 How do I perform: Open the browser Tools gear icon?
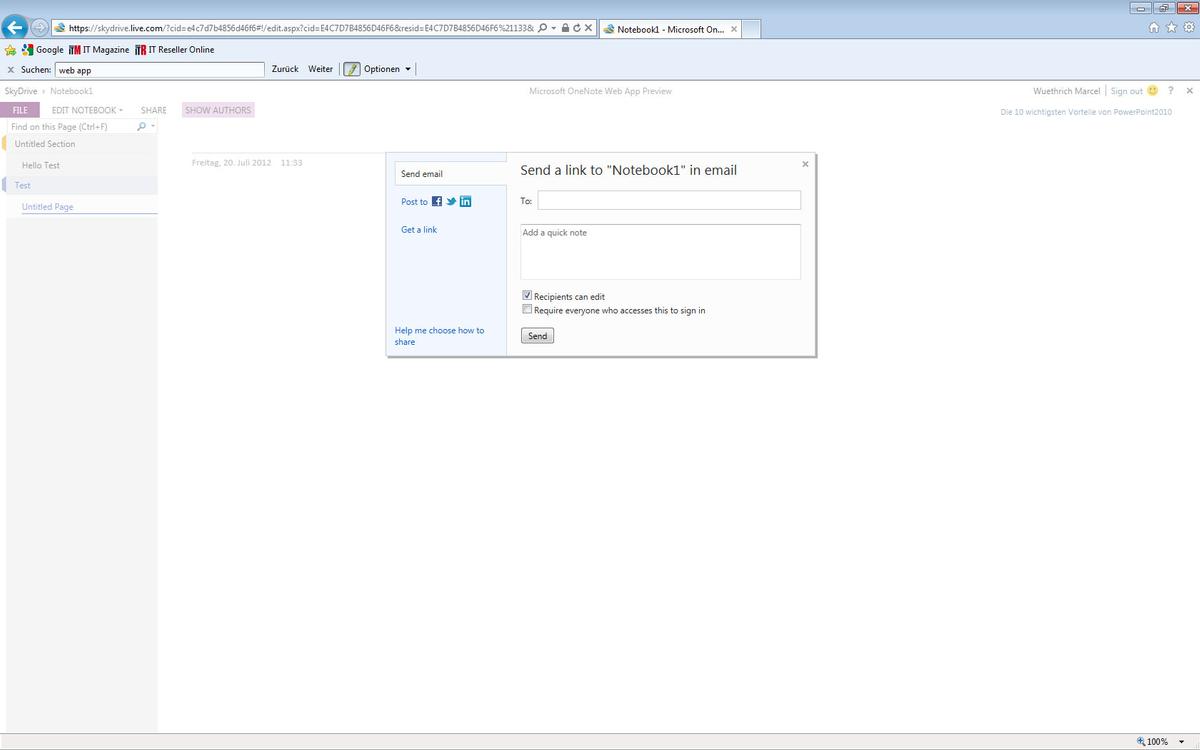1187,28
